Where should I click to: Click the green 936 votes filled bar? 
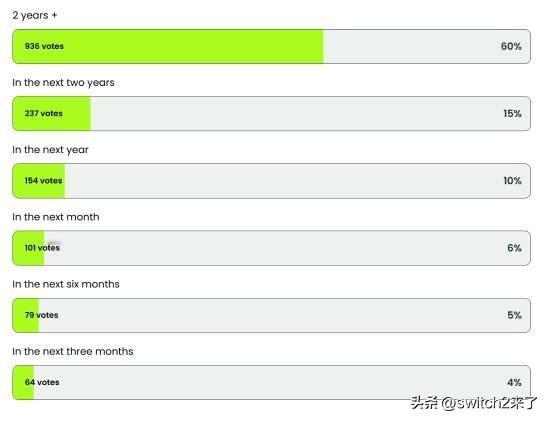[x=168, y=46]
